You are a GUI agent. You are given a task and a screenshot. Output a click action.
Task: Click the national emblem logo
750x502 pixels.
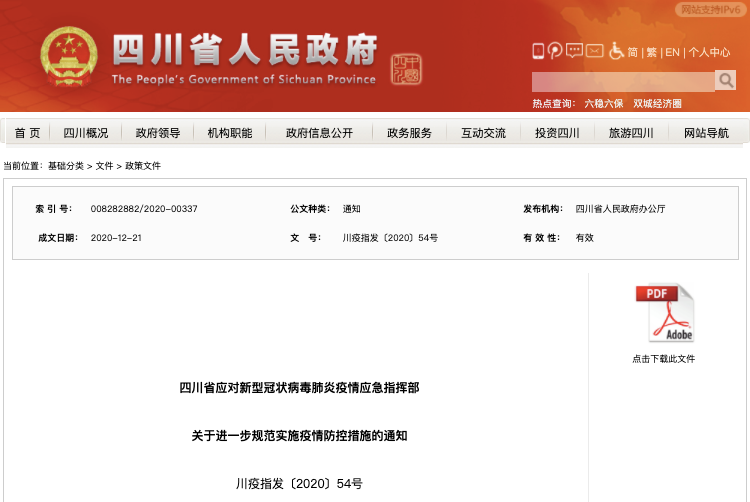coord(69,56)
